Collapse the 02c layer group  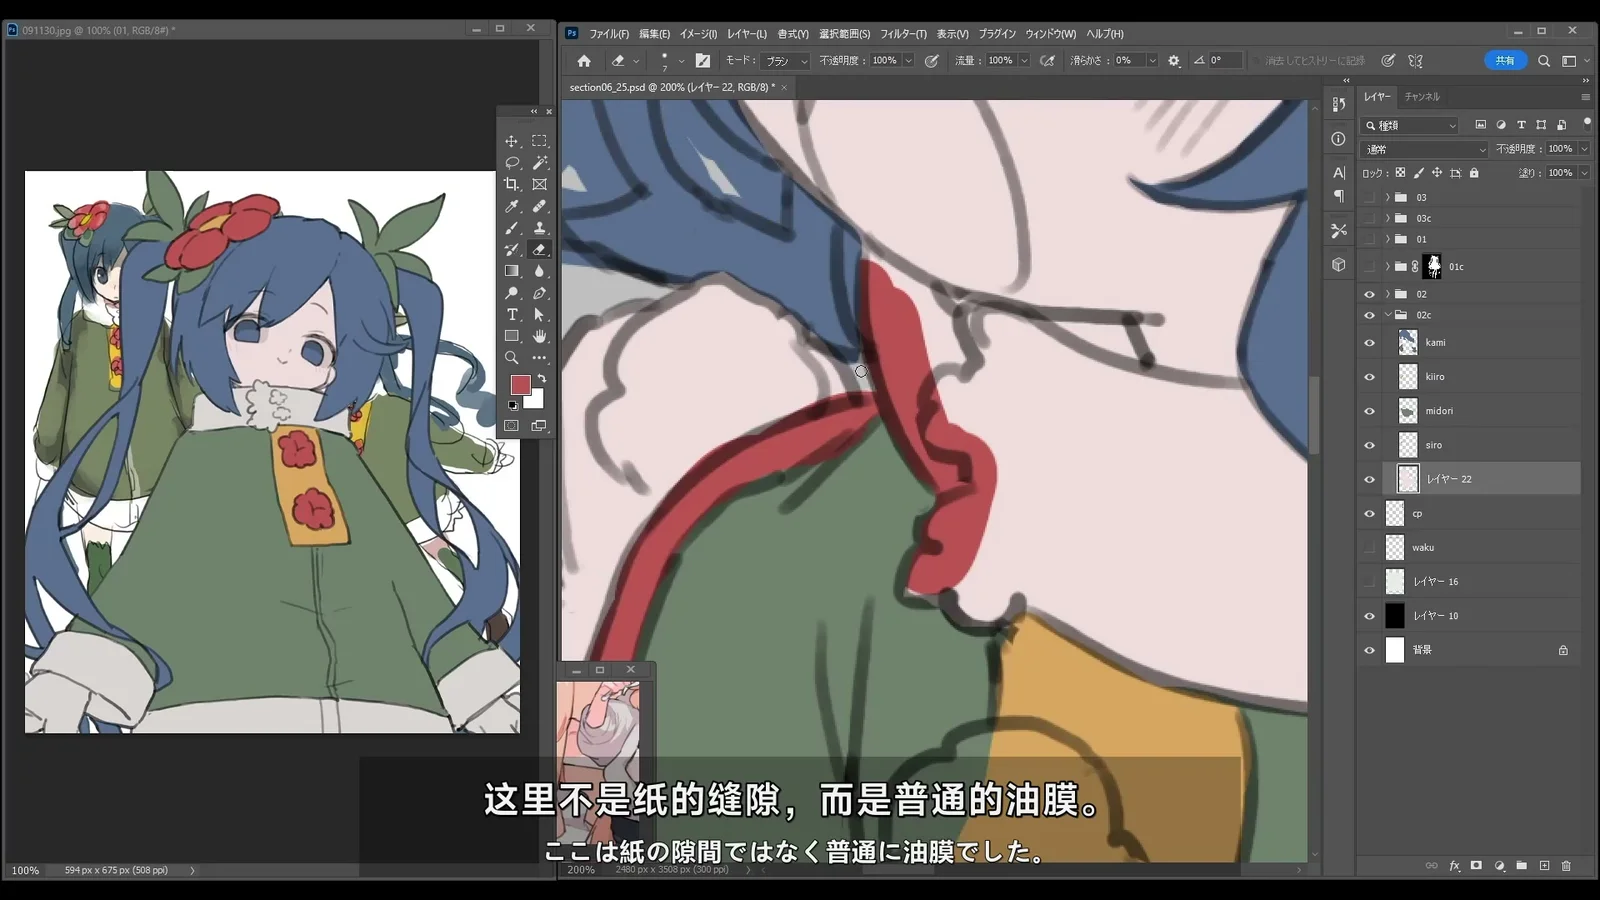[x=1388, y=315]
